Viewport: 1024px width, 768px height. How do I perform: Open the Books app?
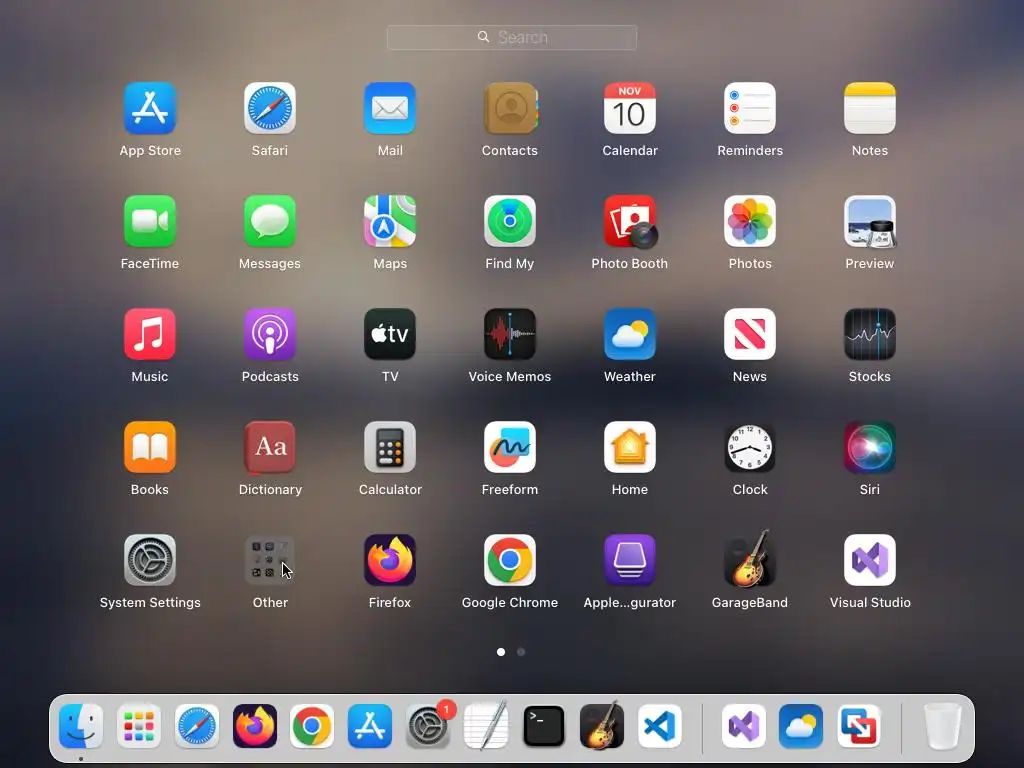150,447
